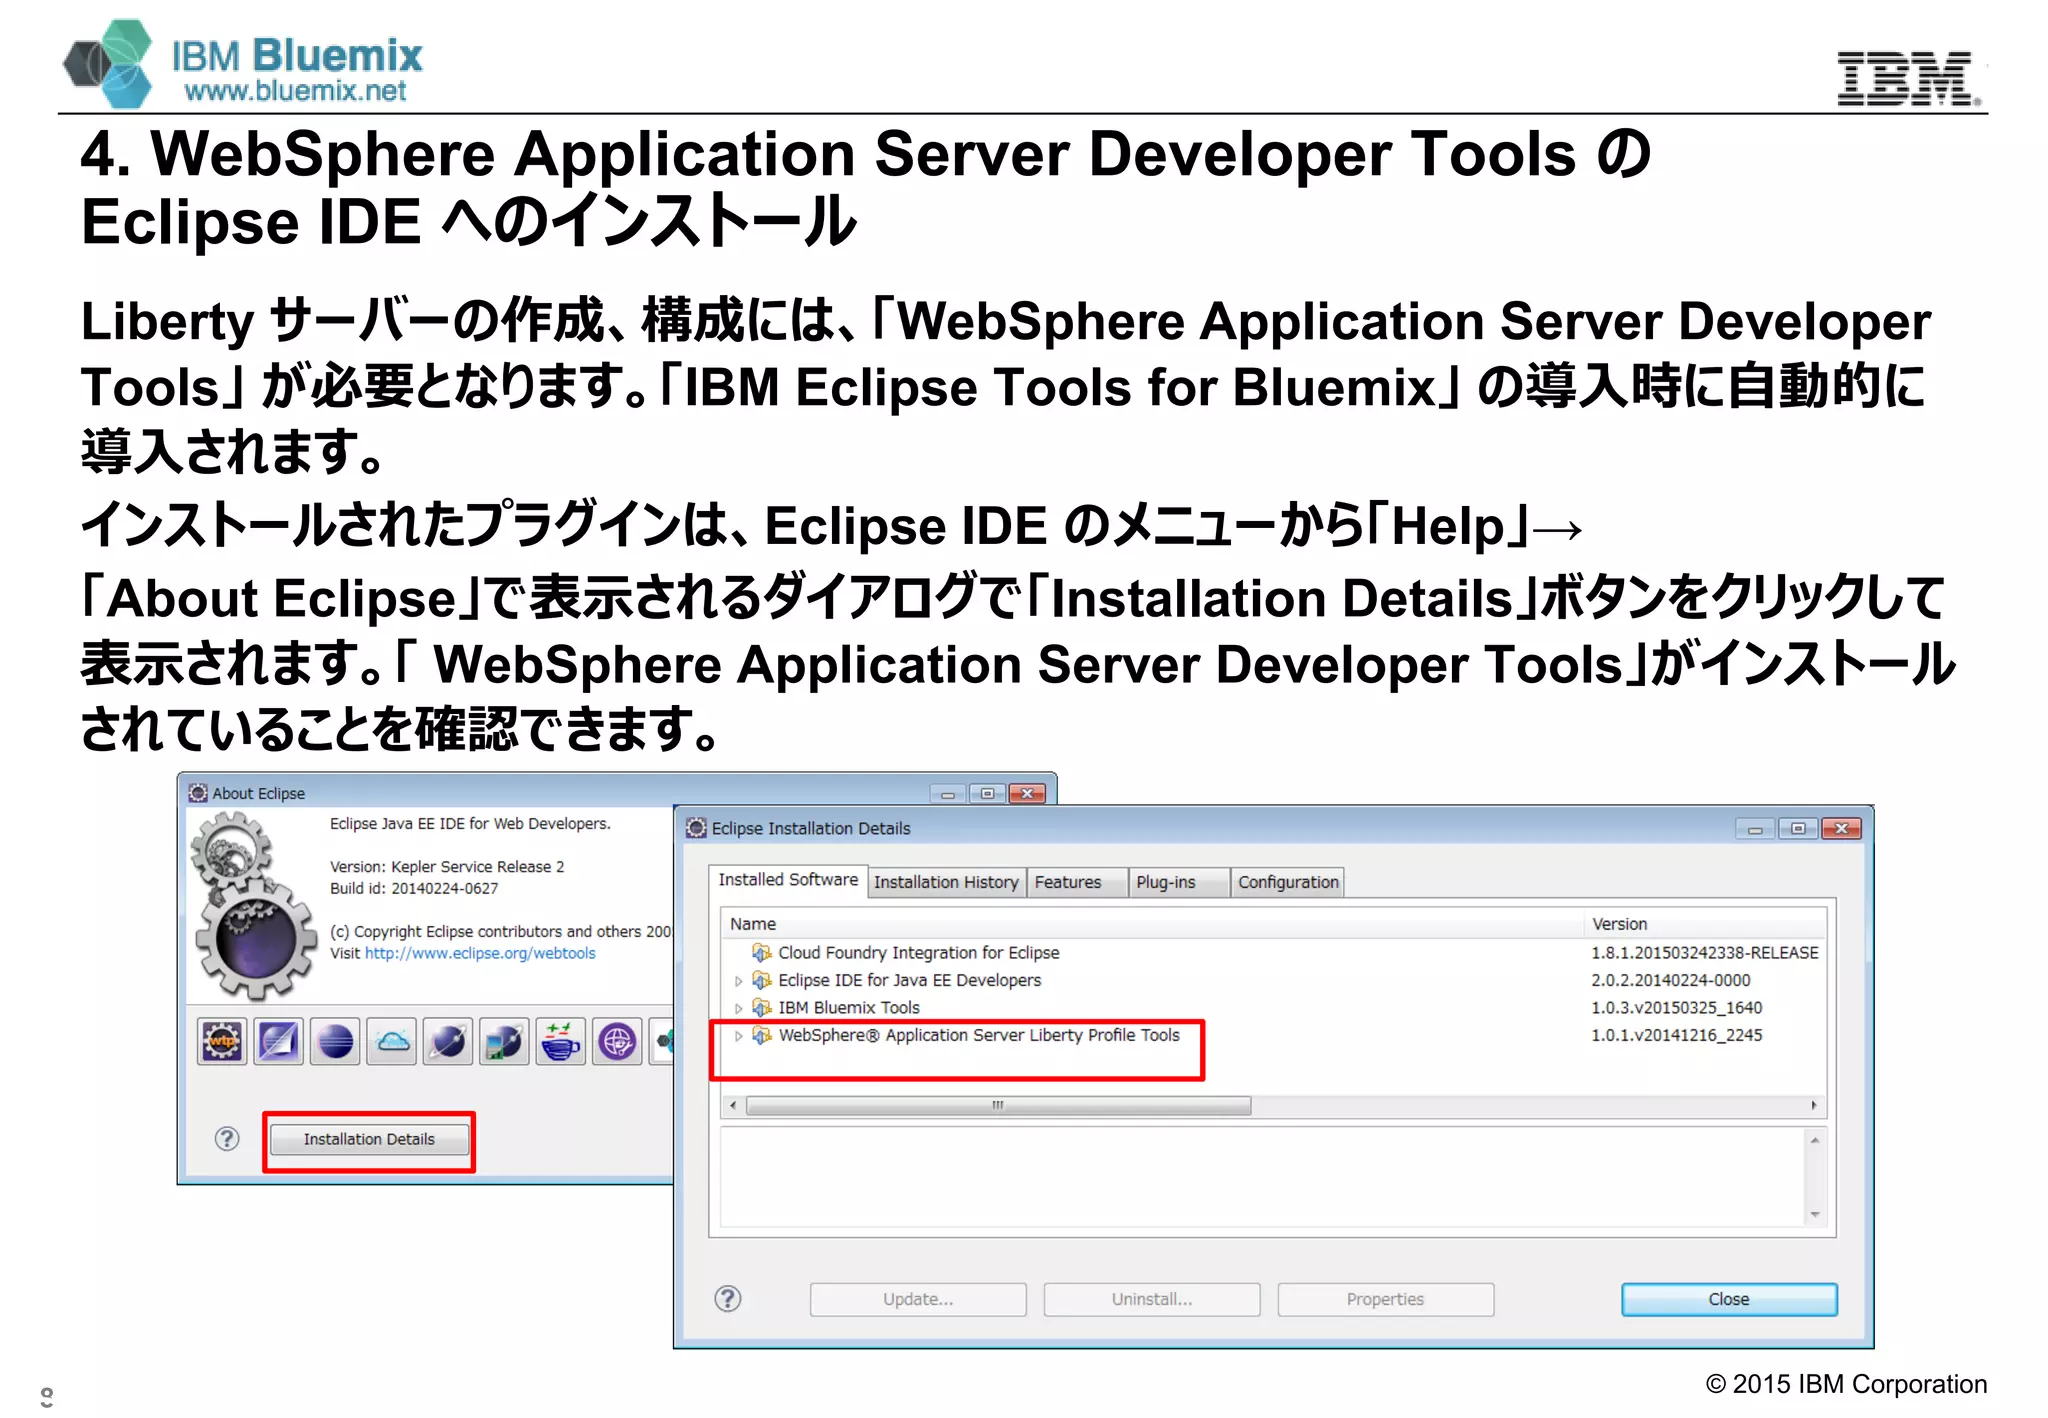Click the cloud plug-in icon in About Eclipse

(x=392, y=1042)
